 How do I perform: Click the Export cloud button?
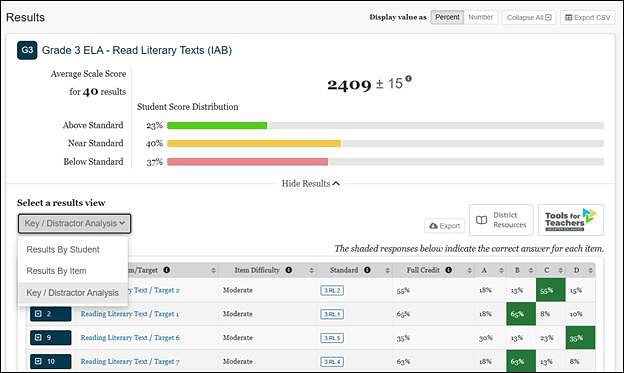click(445, 226)
